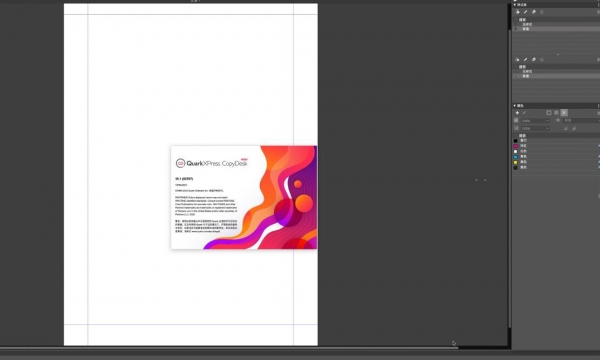Click update icon in lower character styles toolbar
Image resolution: width=600 pixels, height=360 pixels.
point(542,59)
